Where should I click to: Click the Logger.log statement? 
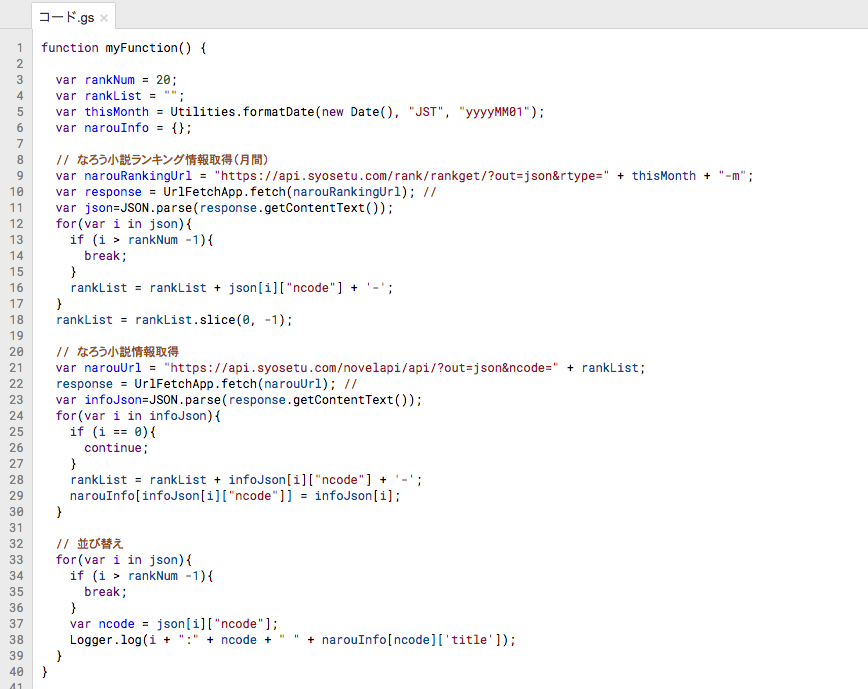293,640
